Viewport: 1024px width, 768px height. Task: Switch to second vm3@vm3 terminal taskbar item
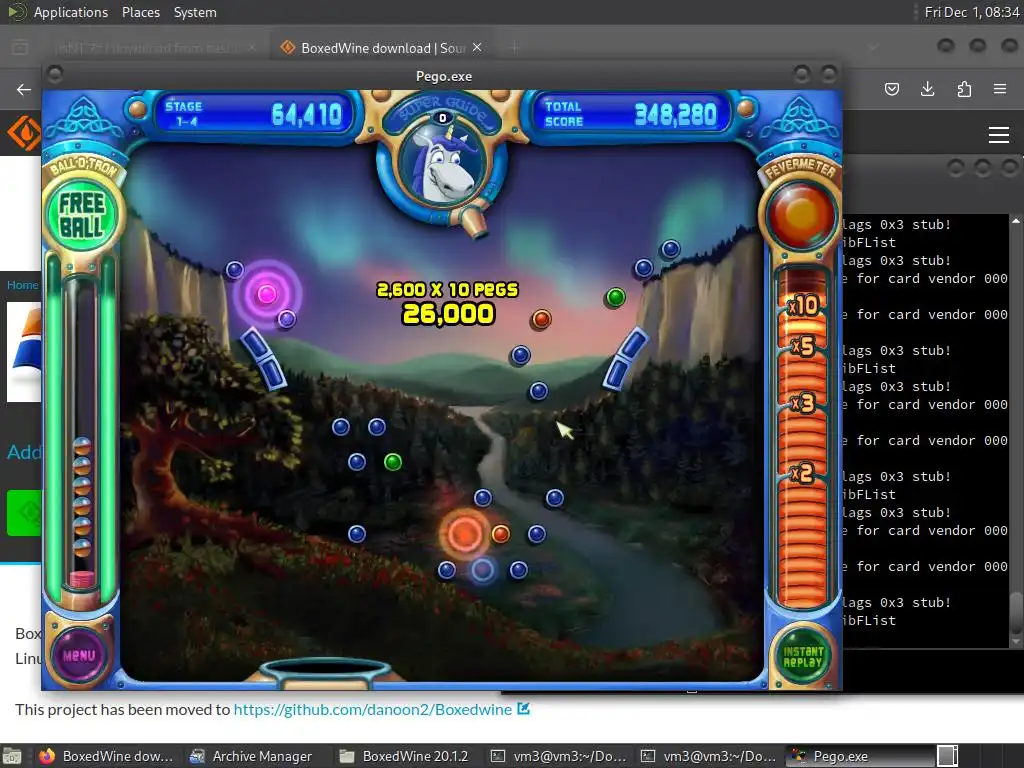pyautogui.click(x=709, y=756)
